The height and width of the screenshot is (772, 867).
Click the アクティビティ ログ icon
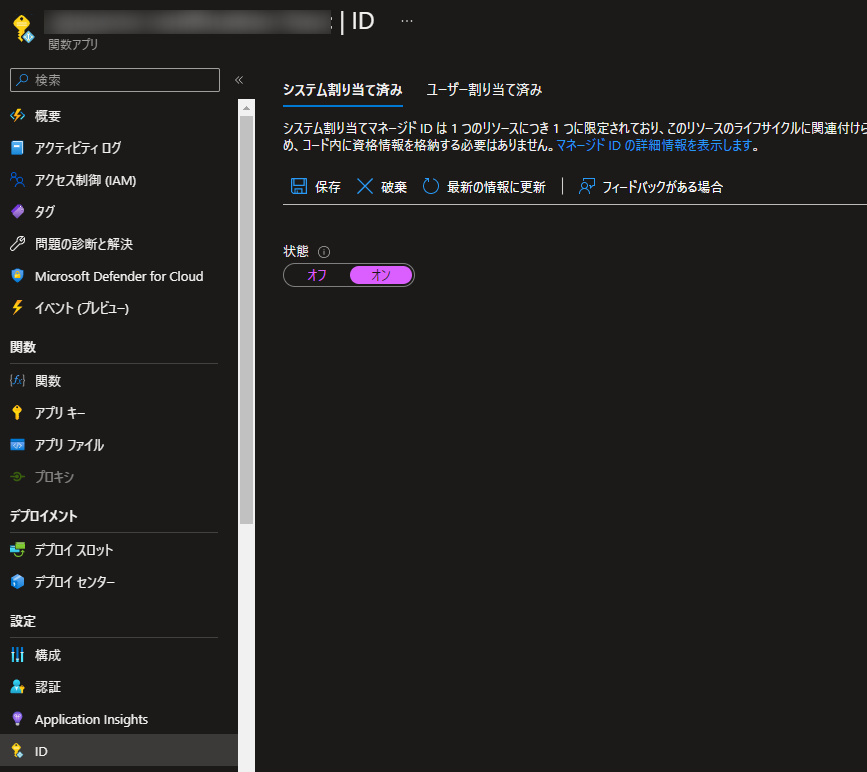point(18,148)
